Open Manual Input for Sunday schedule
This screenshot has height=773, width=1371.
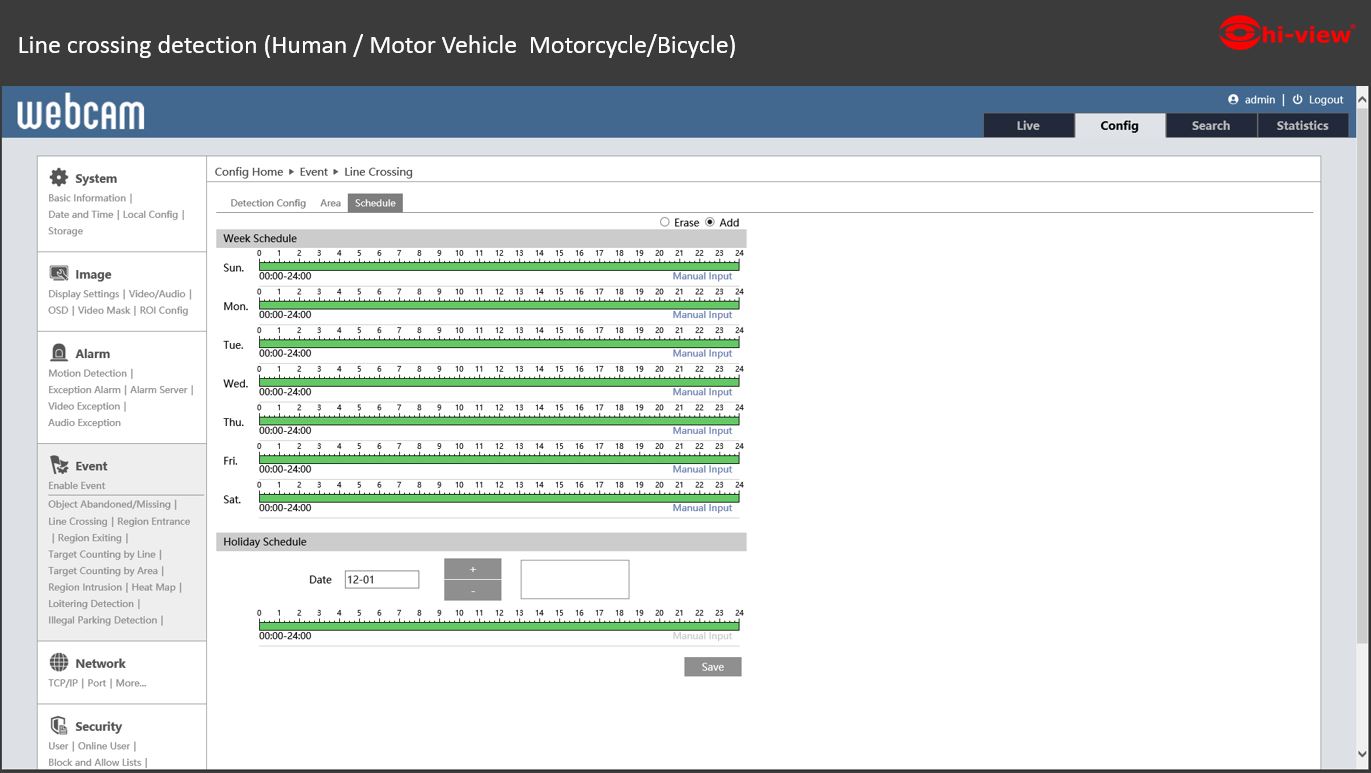coord(702,276)
